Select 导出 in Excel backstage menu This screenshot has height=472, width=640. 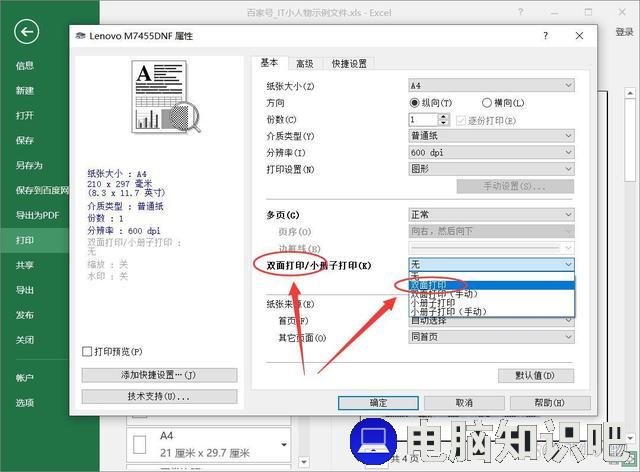click(x=25, y=290)
